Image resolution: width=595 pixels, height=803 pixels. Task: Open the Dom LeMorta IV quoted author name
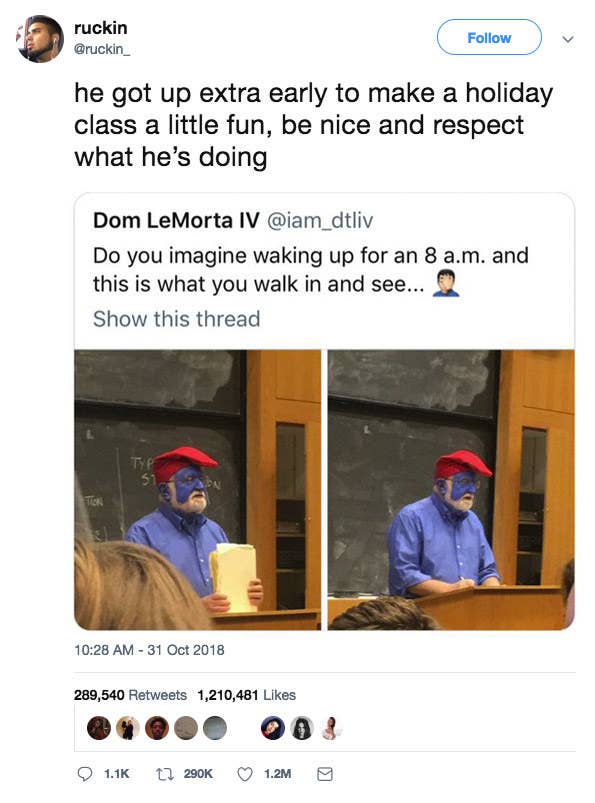(x=176, y=220)
